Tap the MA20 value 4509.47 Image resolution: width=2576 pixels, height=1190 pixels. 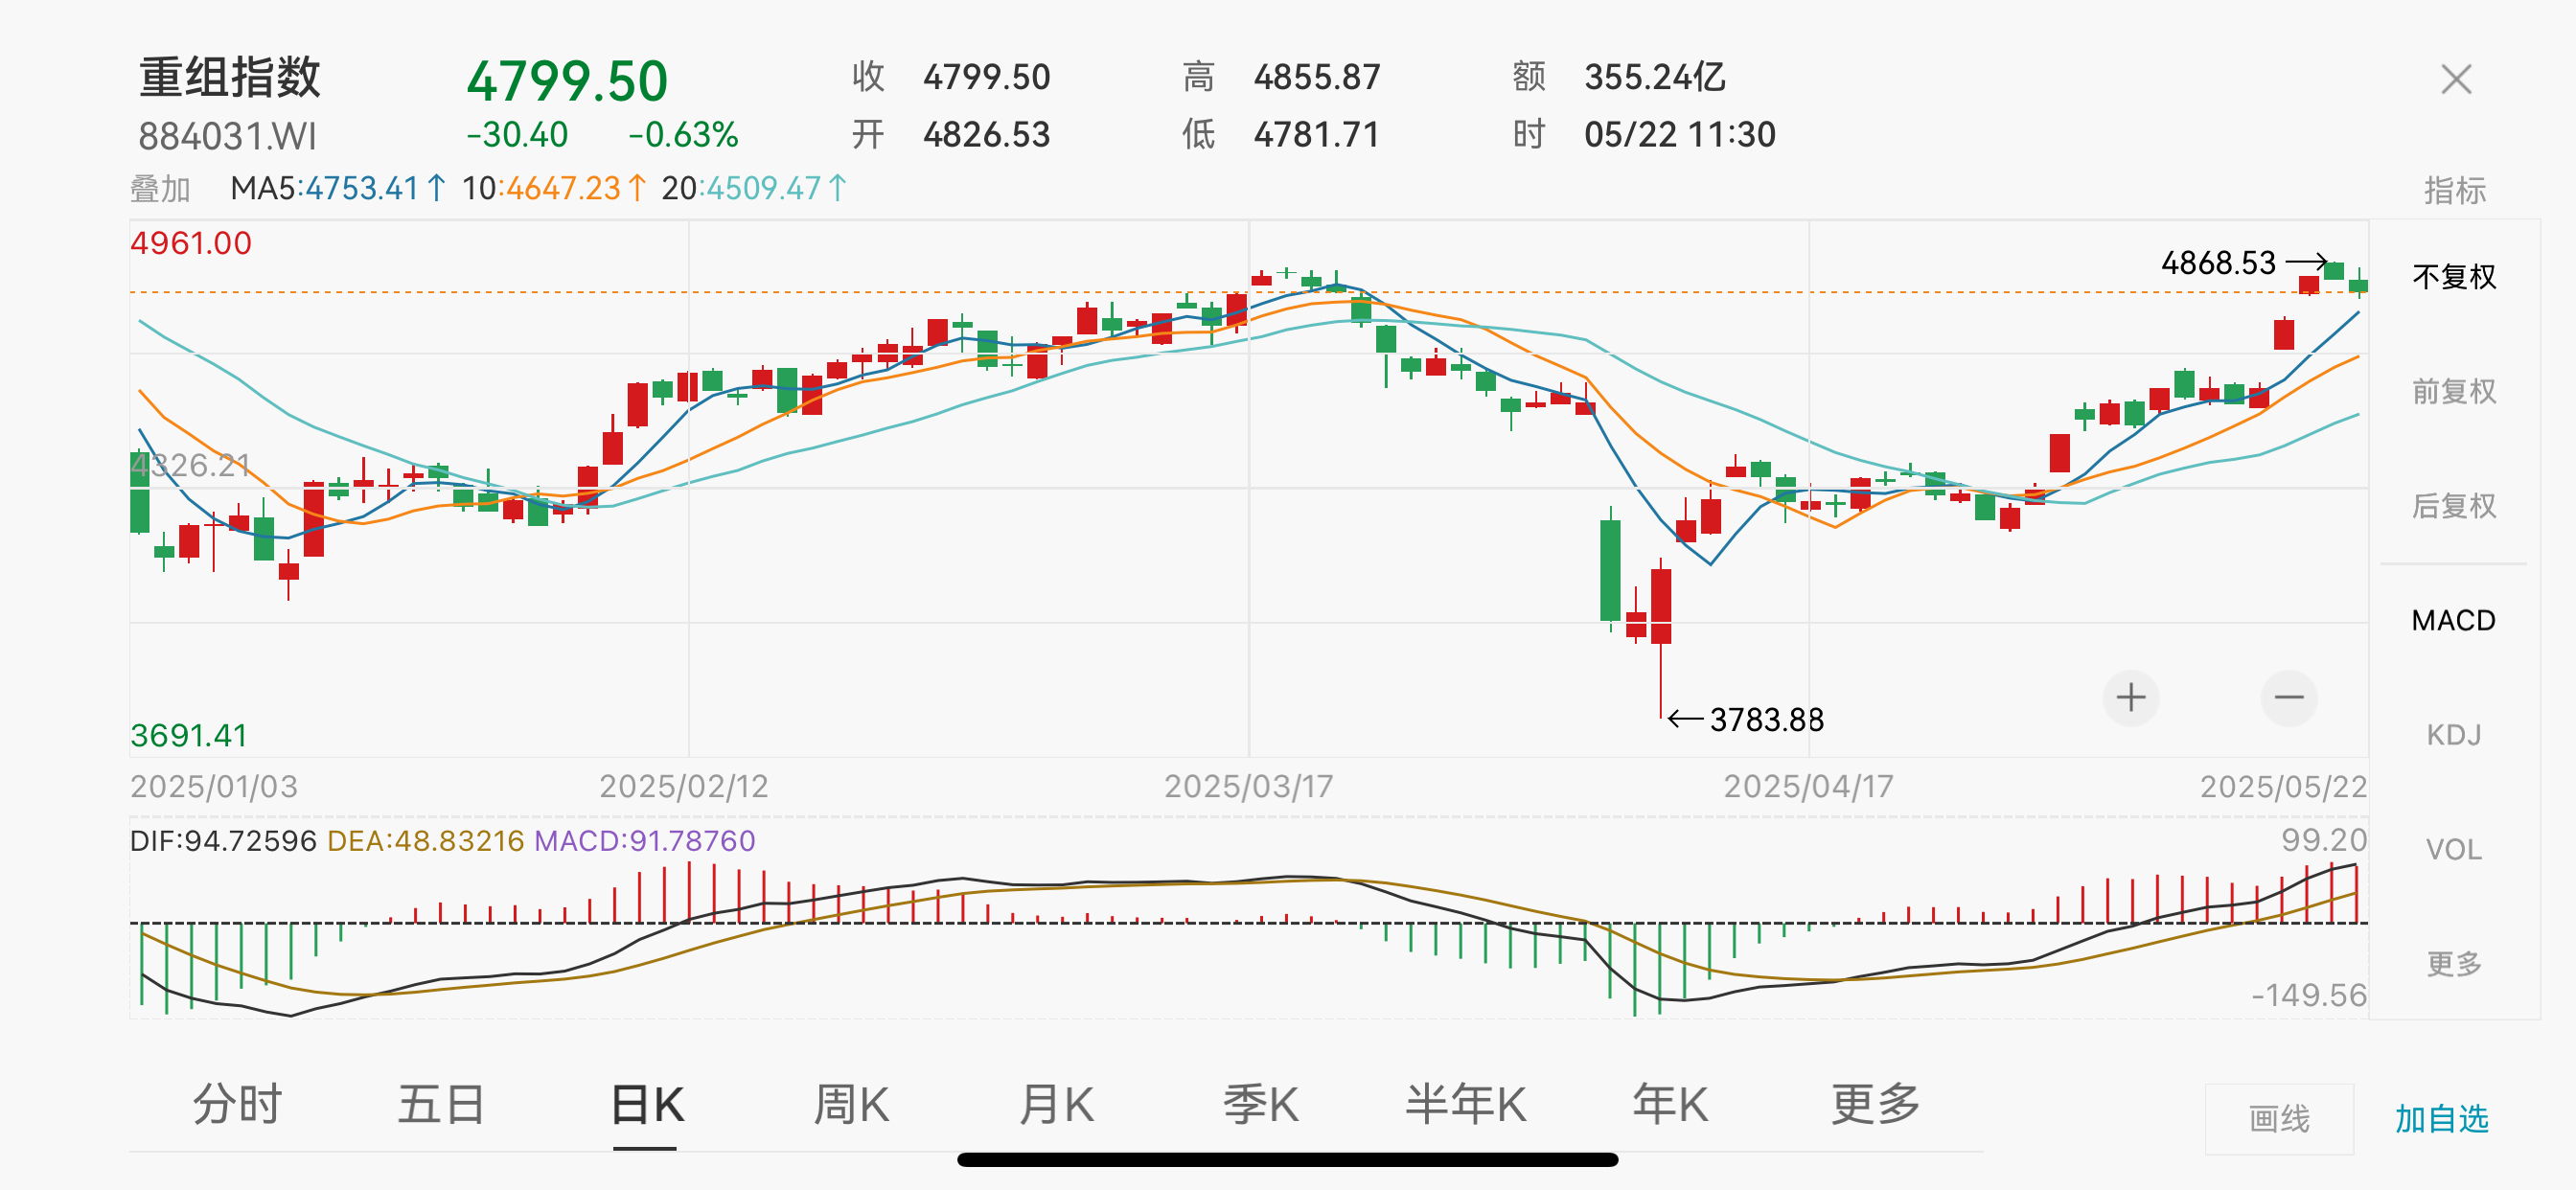point(764,188)
